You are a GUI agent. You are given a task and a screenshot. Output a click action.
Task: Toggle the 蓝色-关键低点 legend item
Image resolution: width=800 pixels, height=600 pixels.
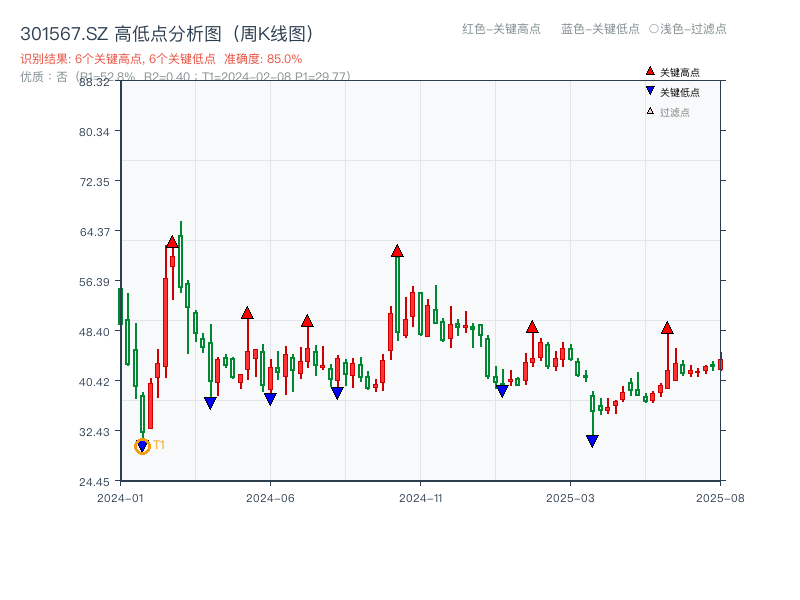click(601, 30)
